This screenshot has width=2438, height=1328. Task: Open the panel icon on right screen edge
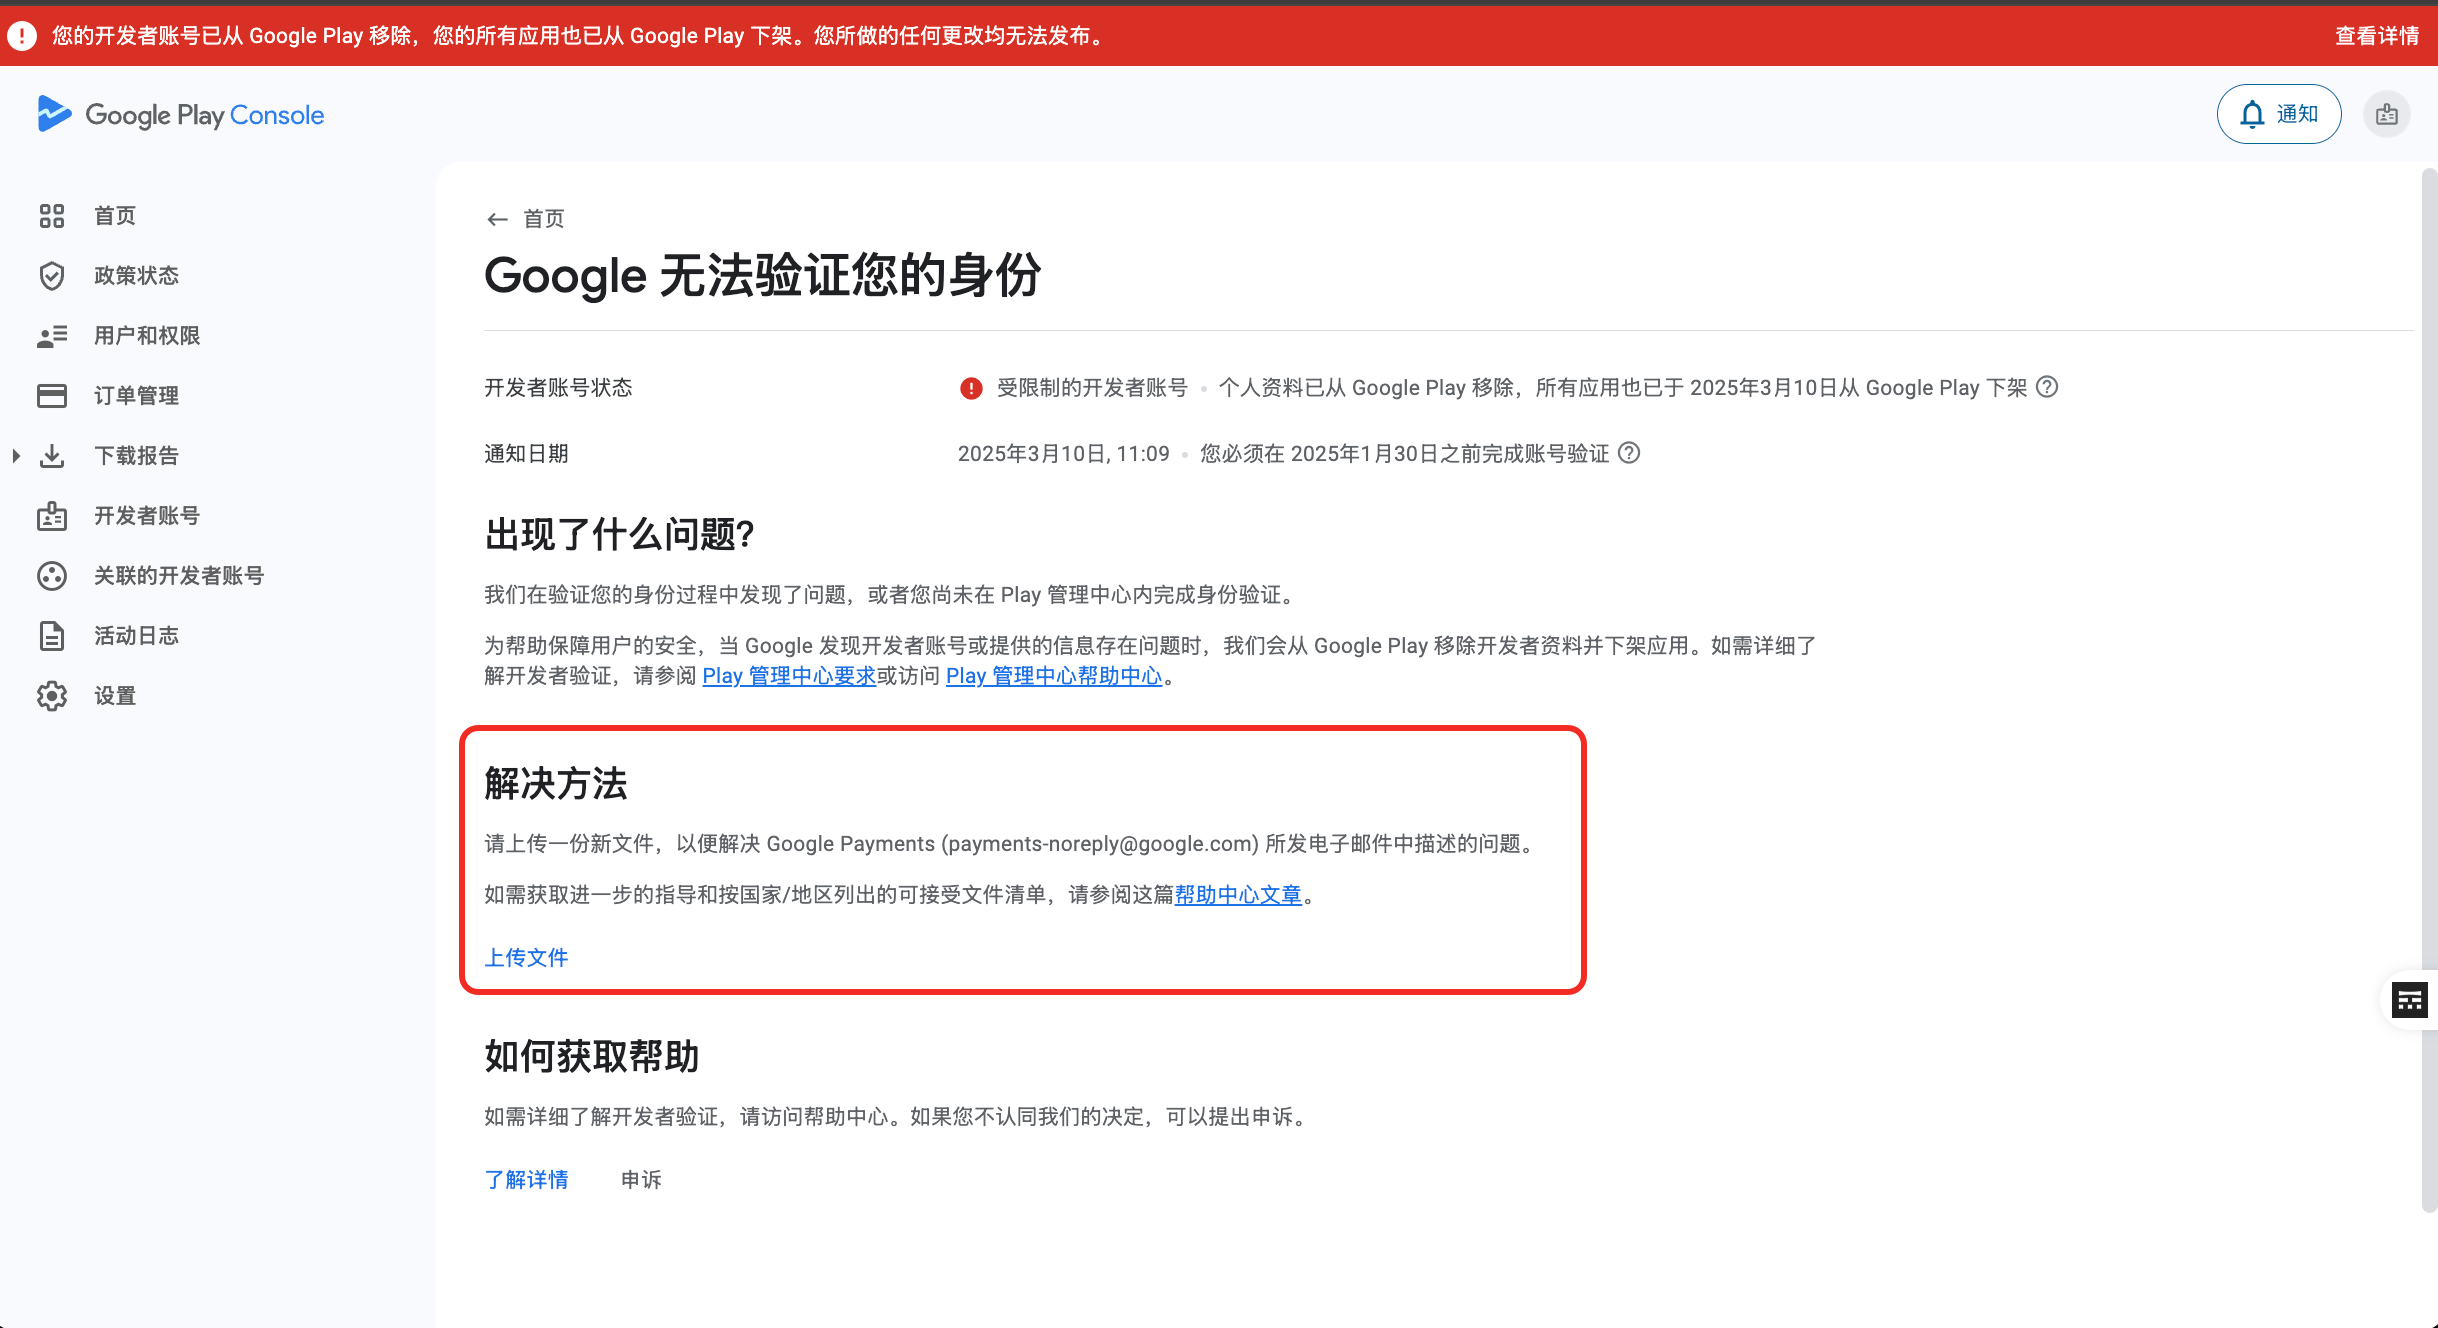(2410, 999)
